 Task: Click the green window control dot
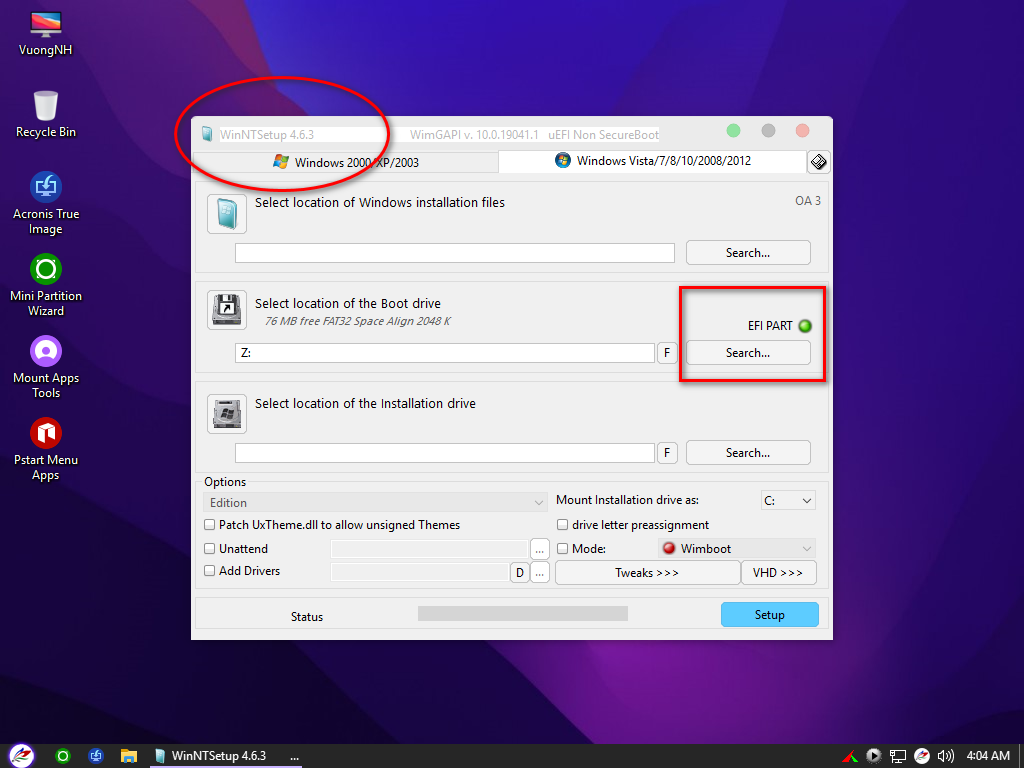pos(733,131)
